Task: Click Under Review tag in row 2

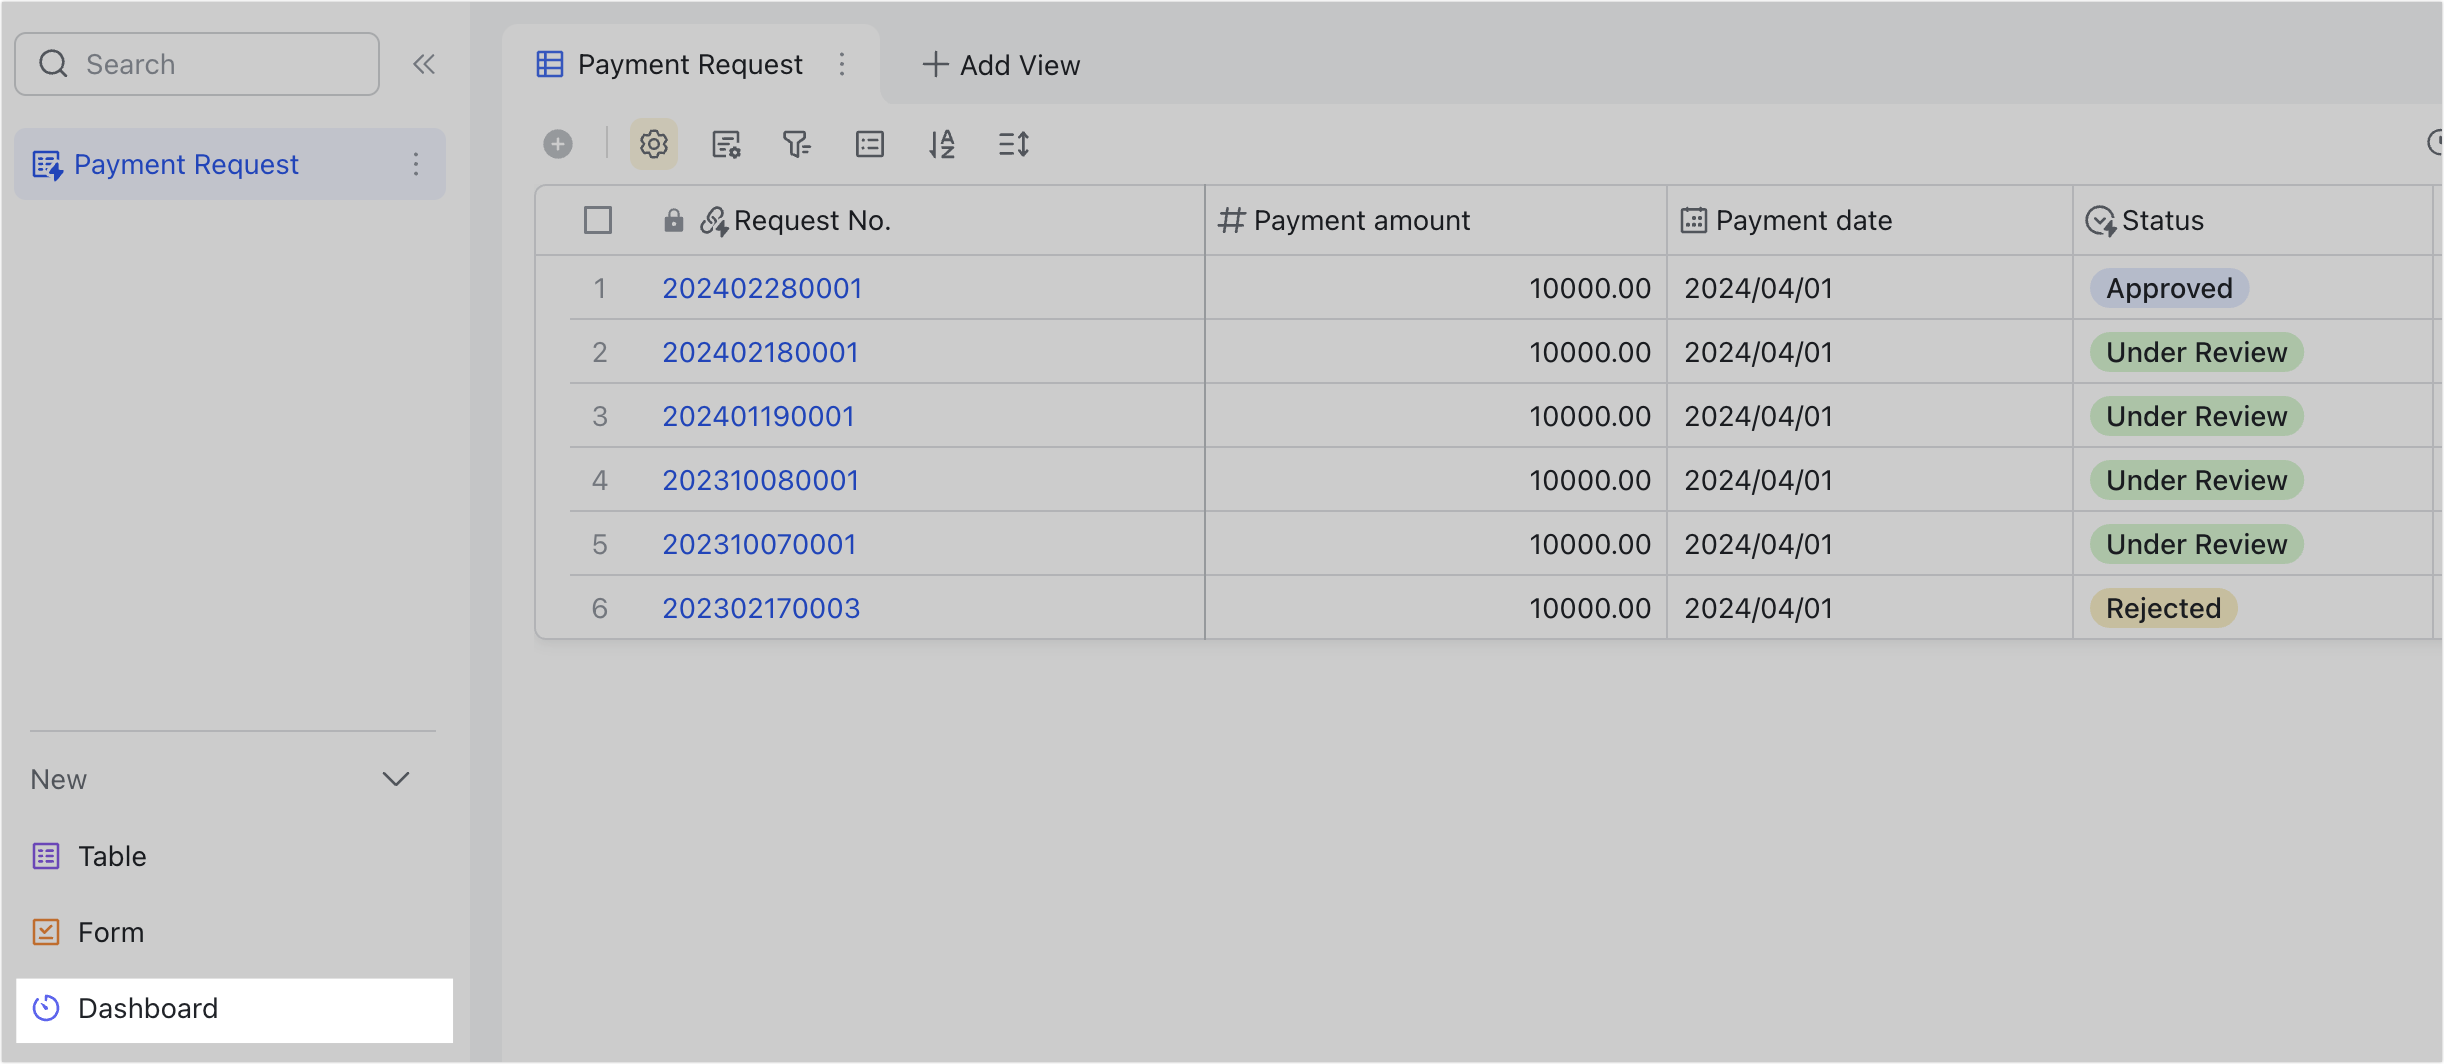Action: coord(2196,352)
